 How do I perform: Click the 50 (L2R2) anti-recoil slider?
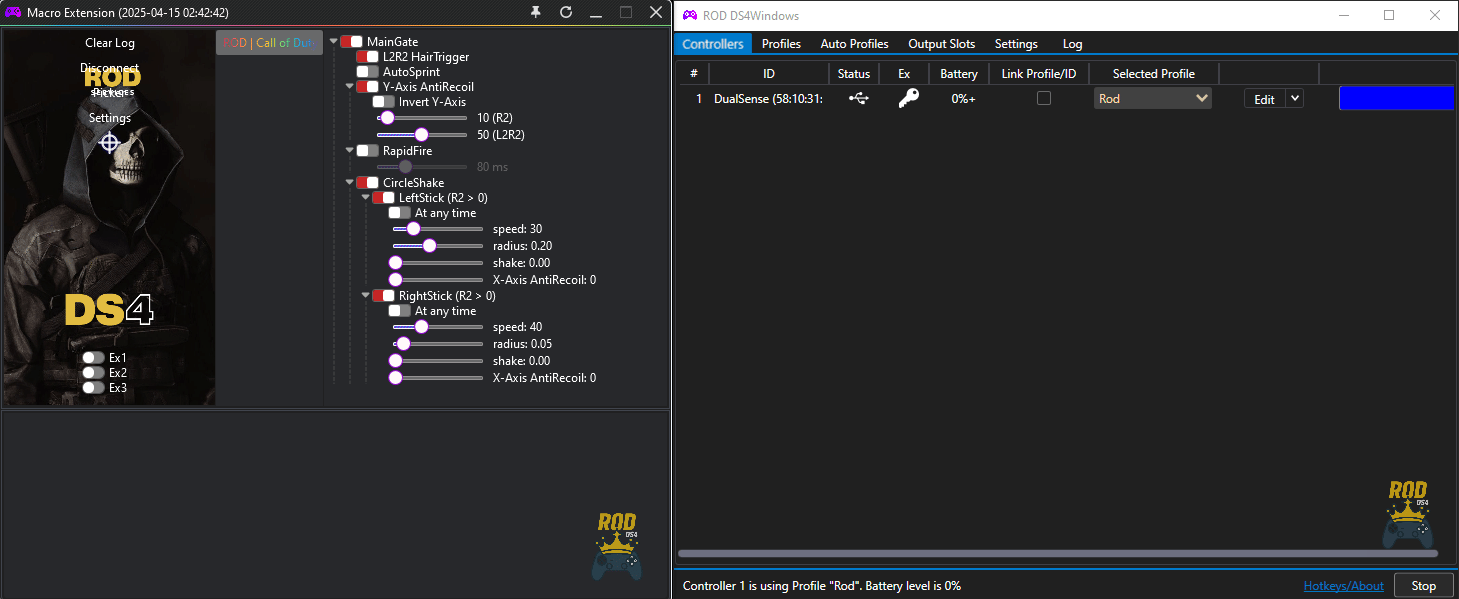point(421,134)
